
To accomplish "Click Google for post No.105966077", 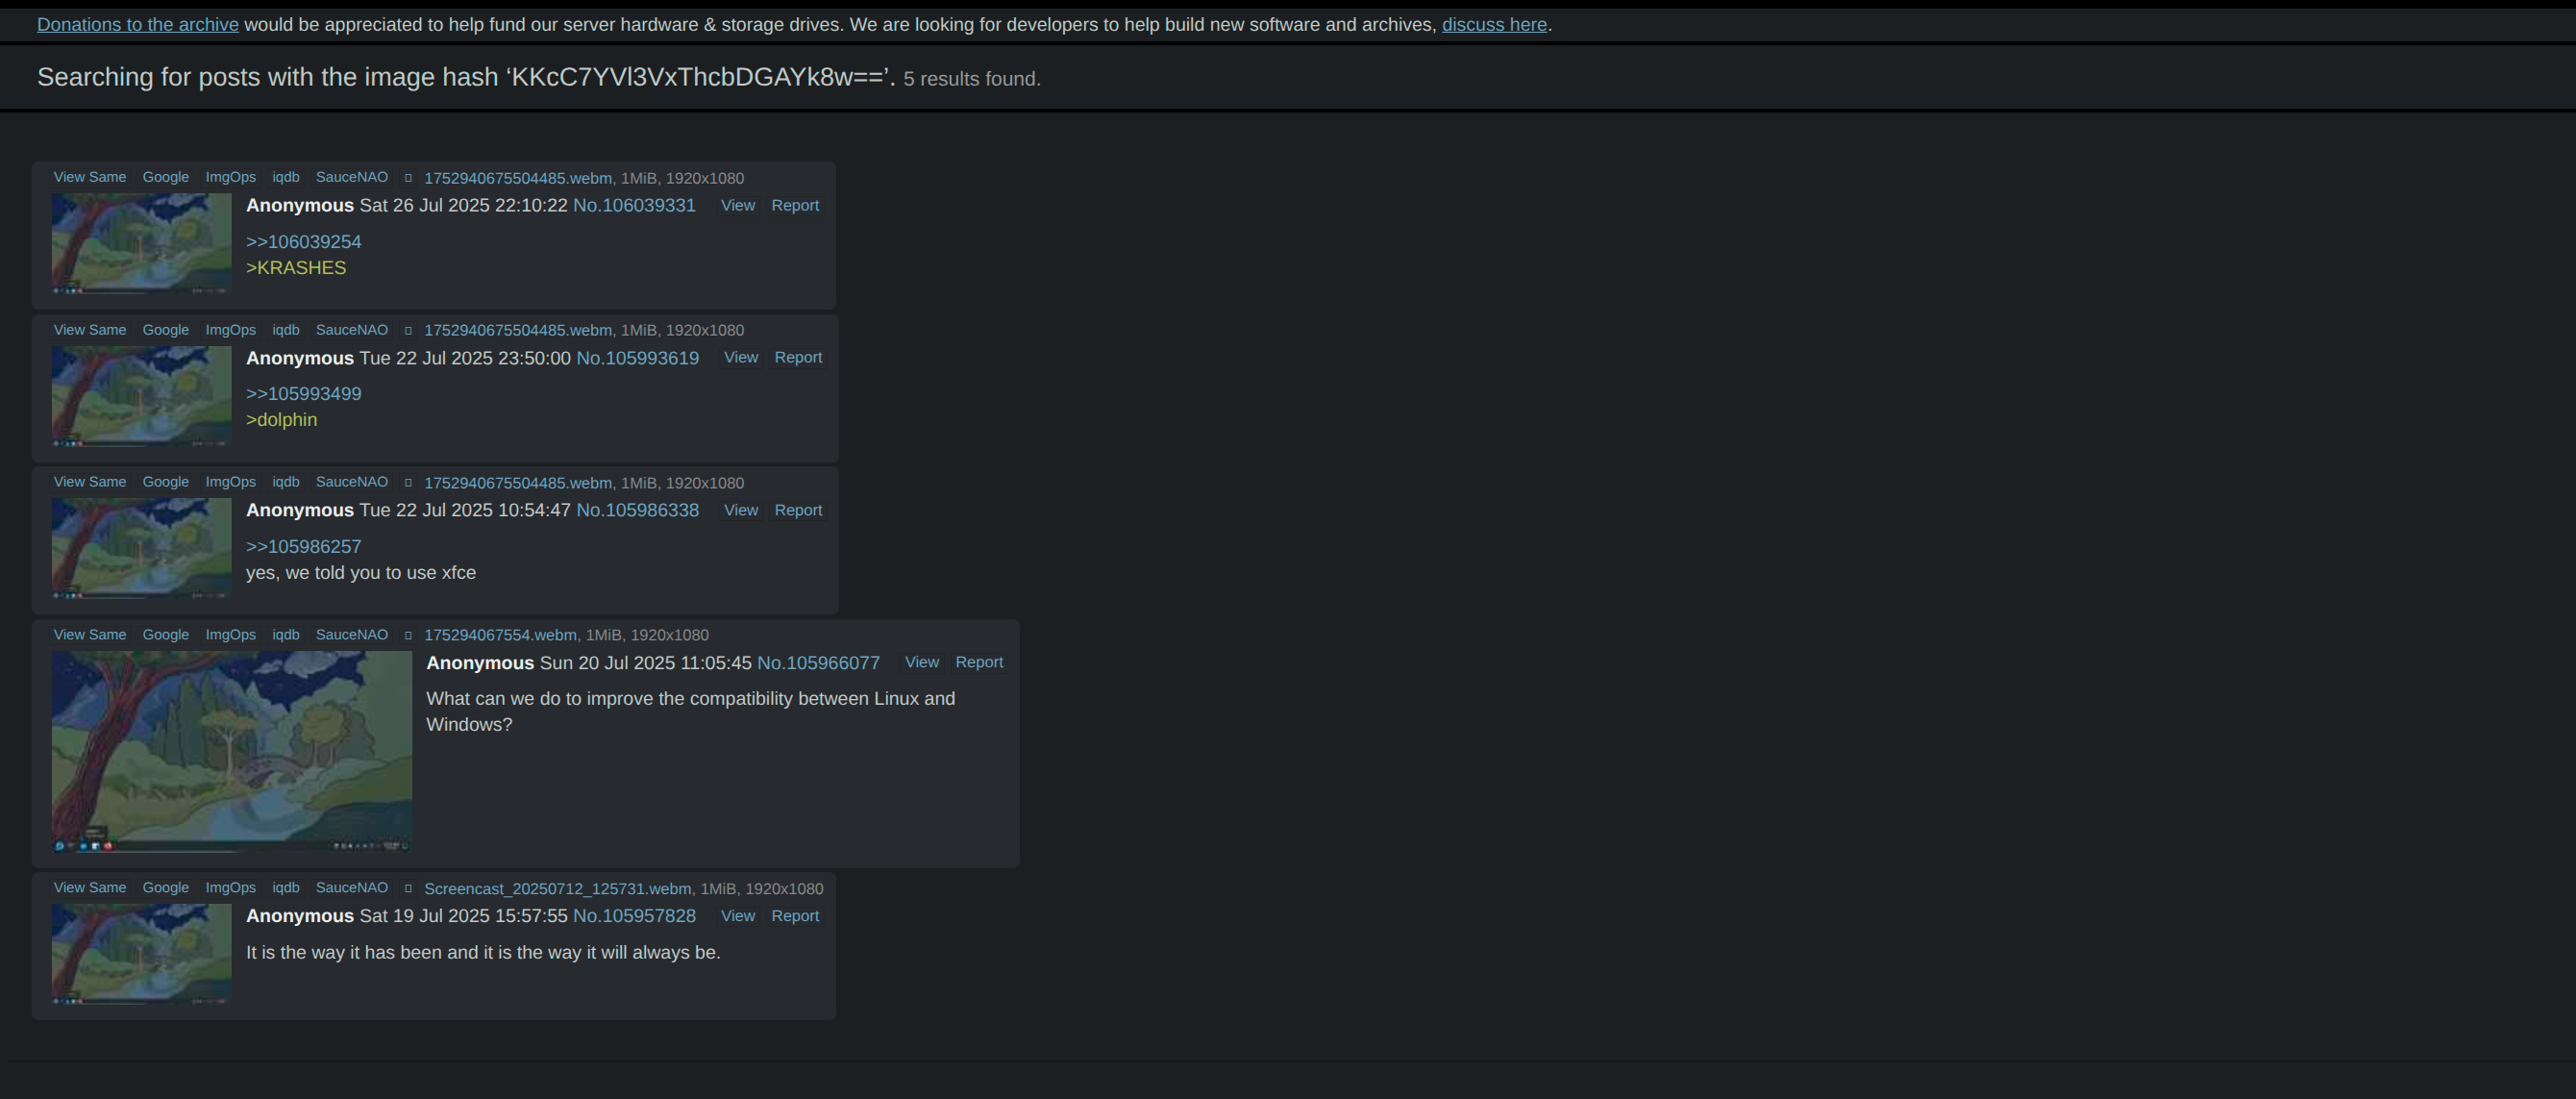I will (166, 635).
